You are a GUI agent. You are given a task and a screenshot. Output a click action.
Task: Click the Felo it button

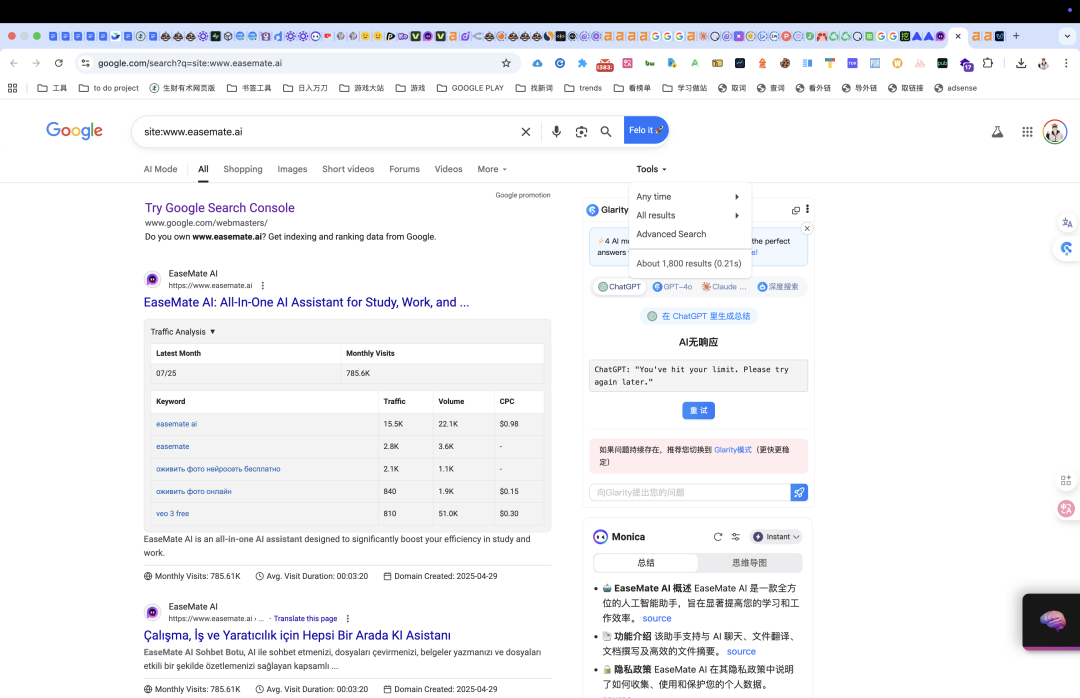pyautogui.click(x=646, y=130)
